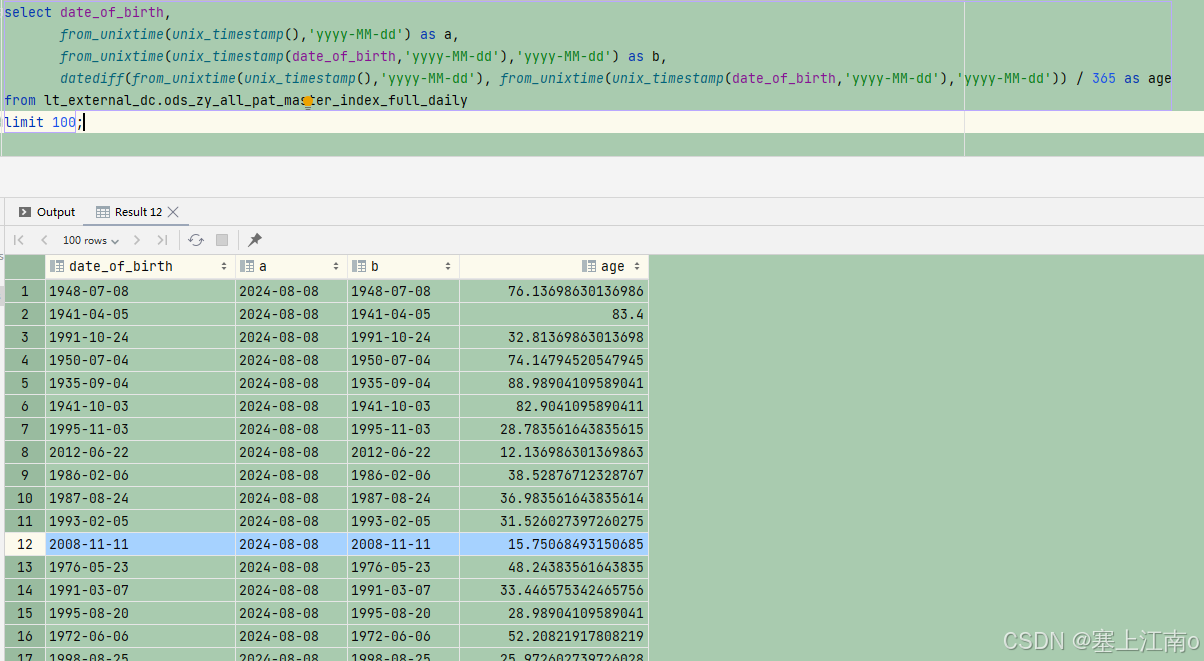This screenshot has height=661, width=1204.
Task: Click column a cell in row 5
Action: tap(291, 383)
